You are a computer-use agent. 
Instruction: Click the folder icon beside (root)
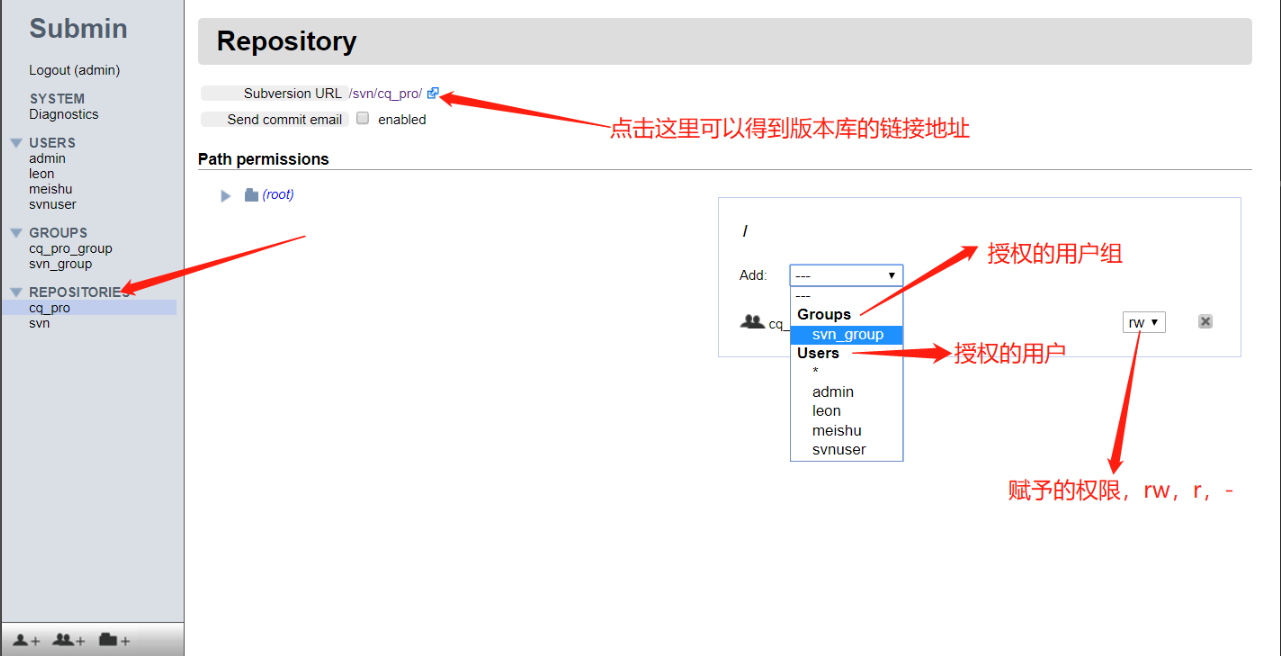point(250,194)
